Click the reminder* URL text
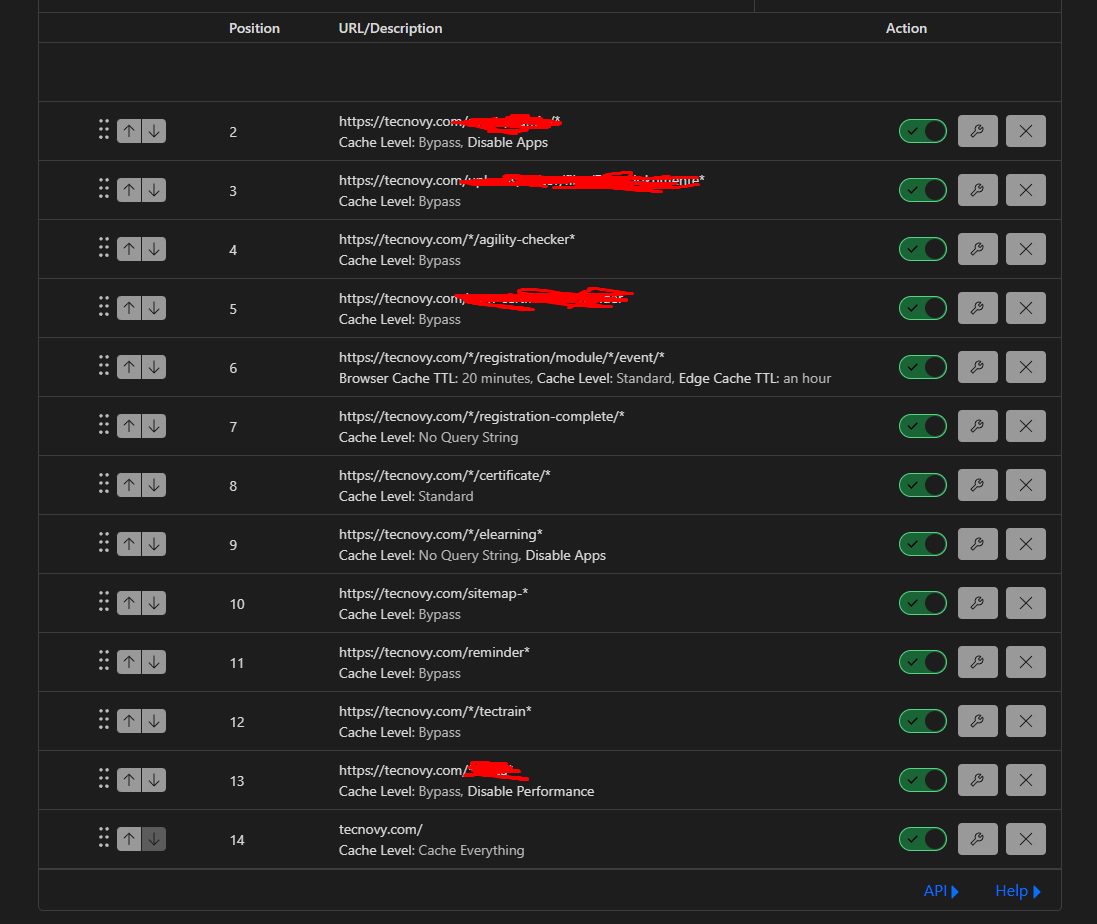 (434, 652)
